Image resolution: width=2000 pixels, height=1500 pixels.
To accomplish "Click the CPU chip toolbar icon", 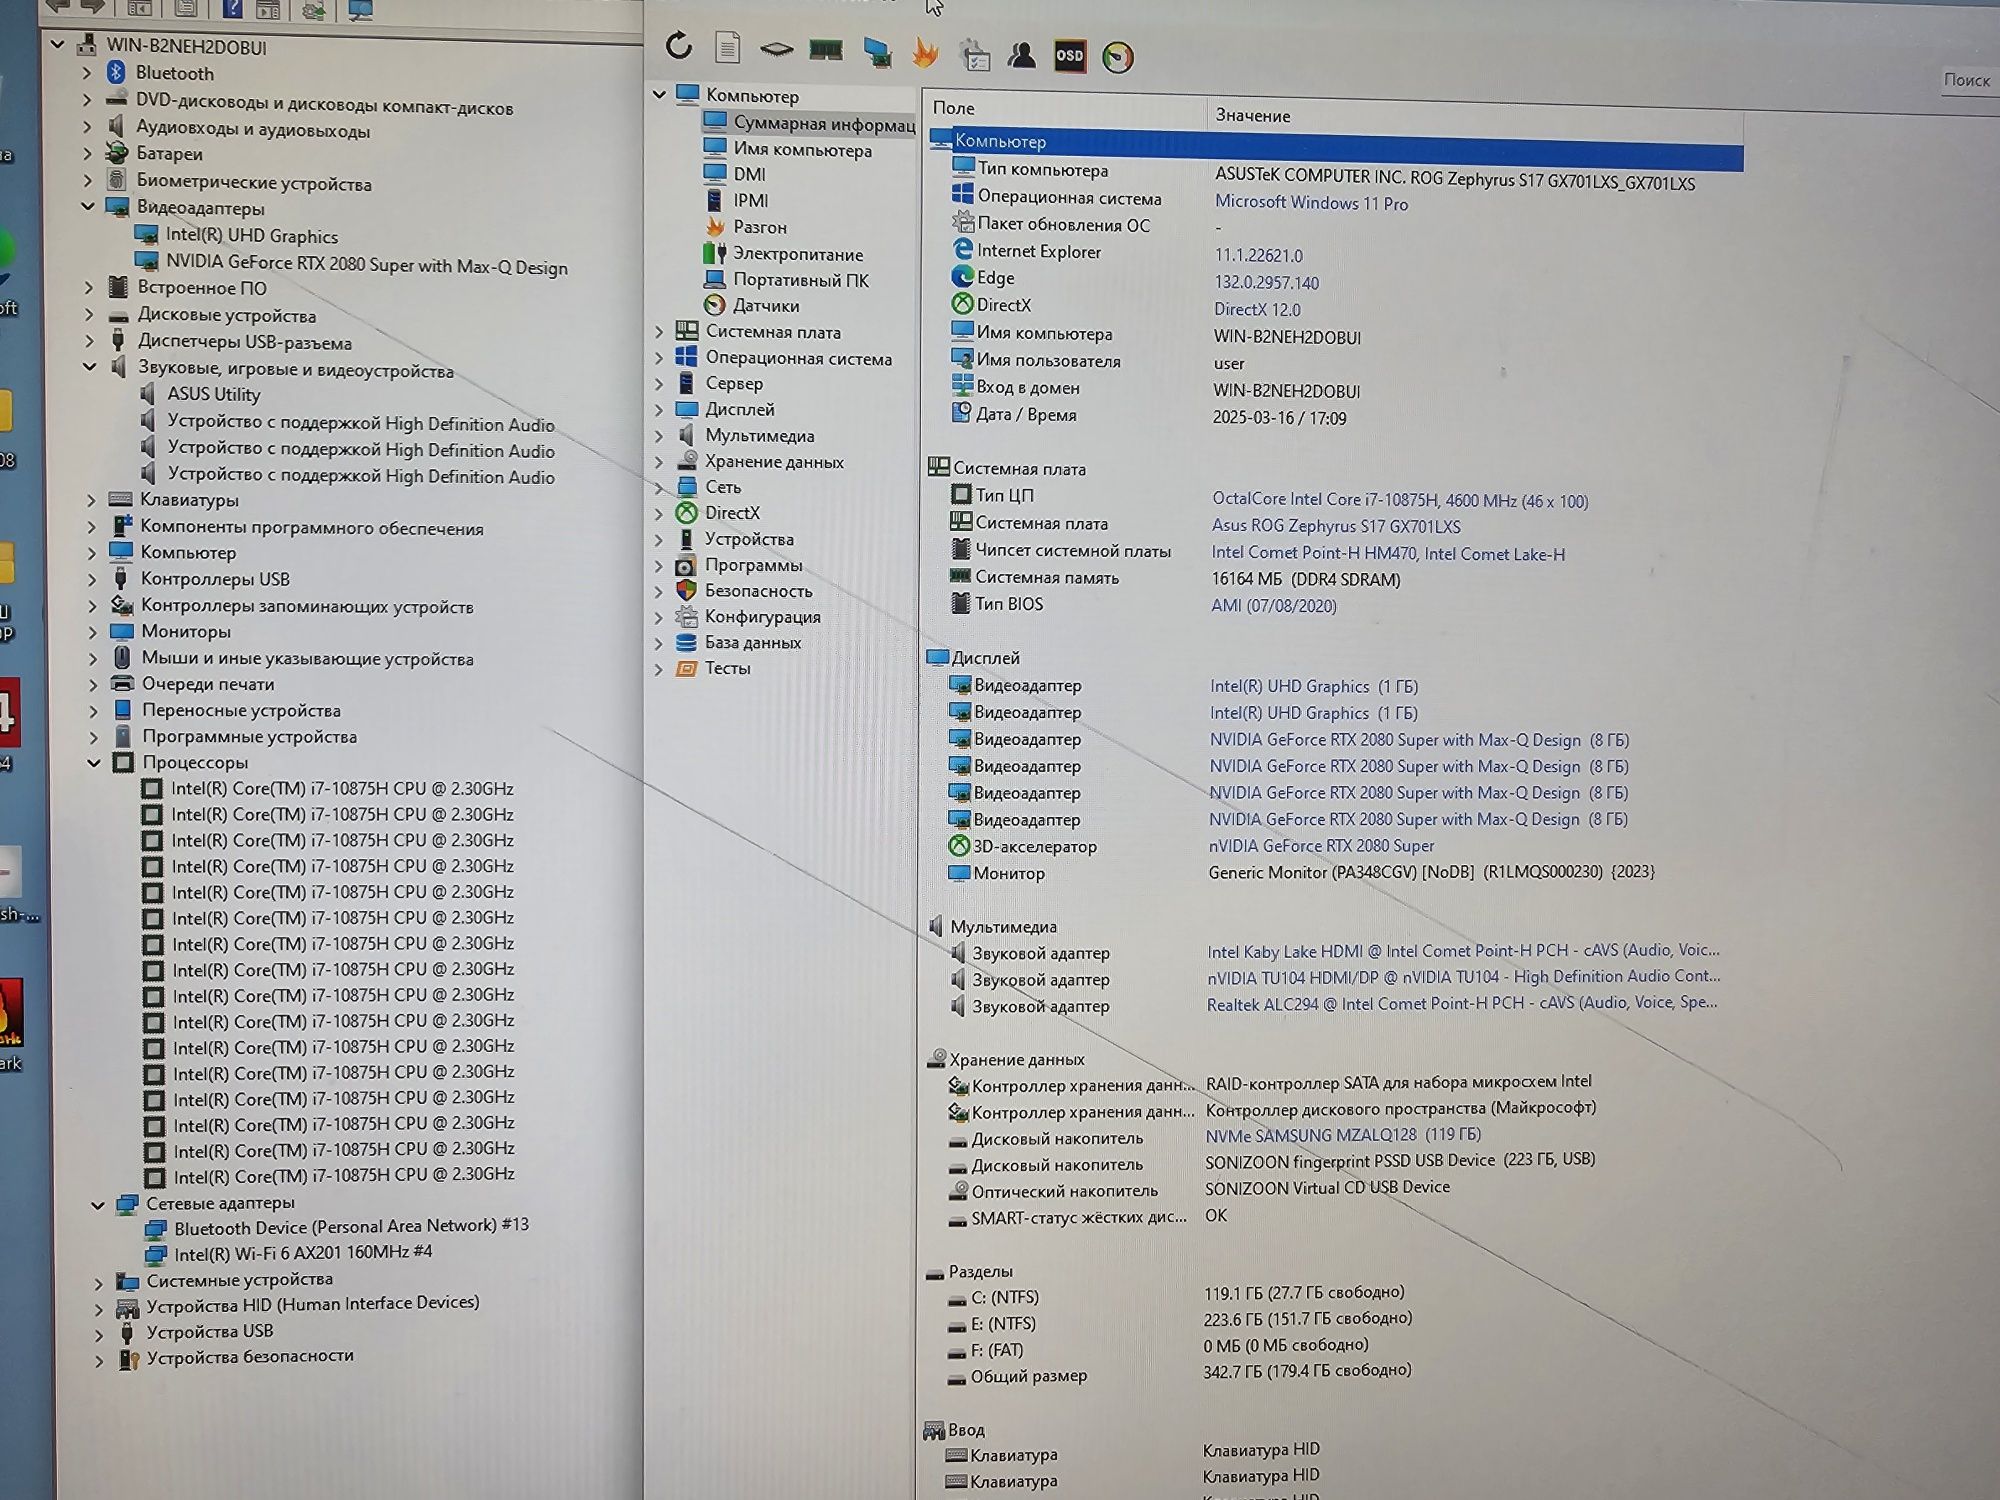I will [x=776, y=48].
